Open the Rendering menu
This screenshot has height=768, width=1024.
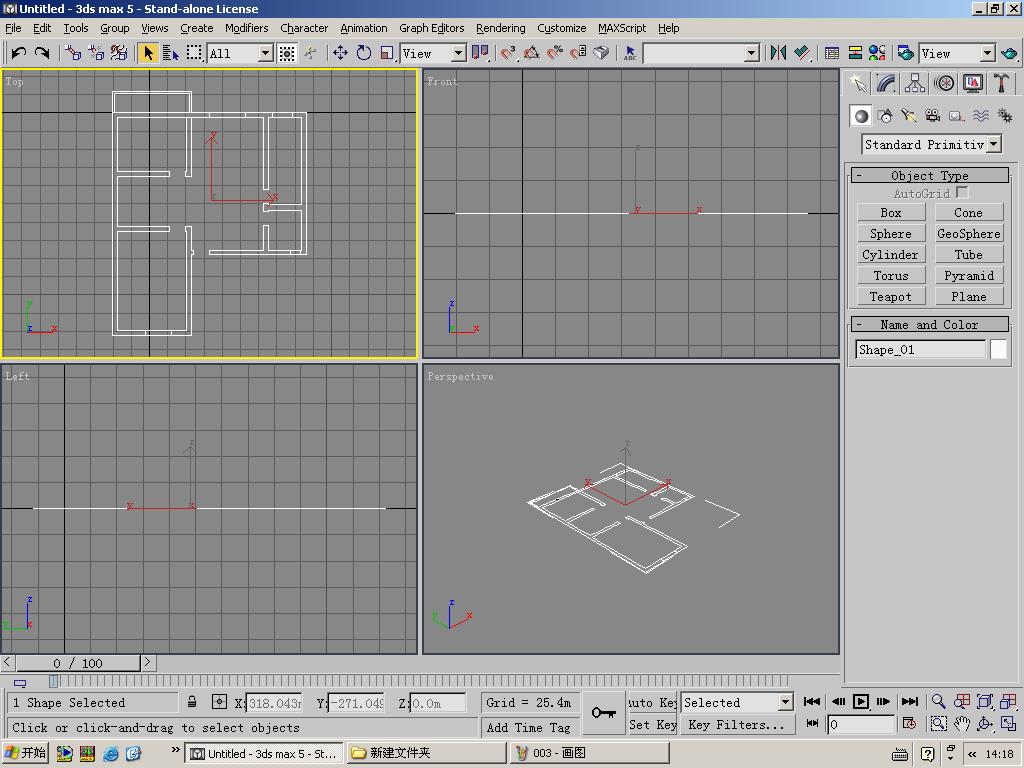(500, 28)
